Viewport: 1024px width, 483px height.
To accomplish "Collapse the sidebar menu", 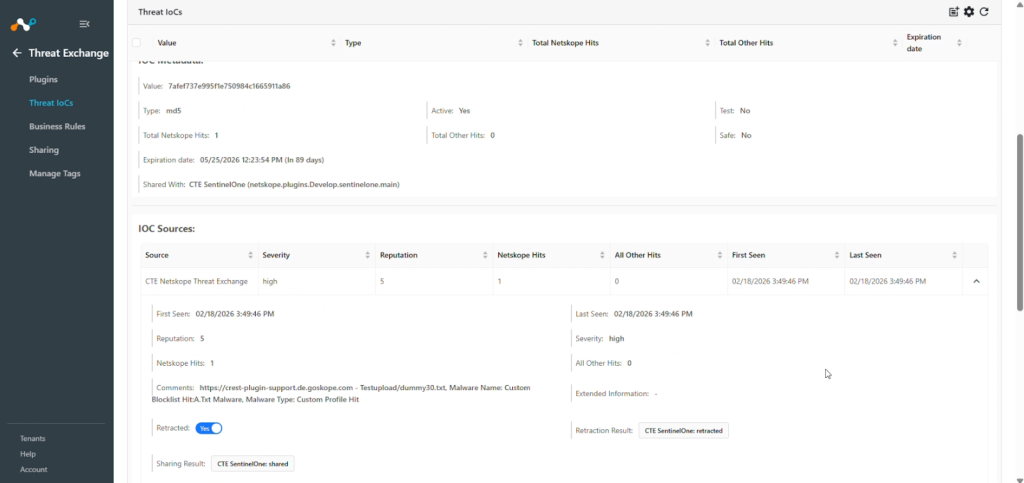I will tap(84, 24).
